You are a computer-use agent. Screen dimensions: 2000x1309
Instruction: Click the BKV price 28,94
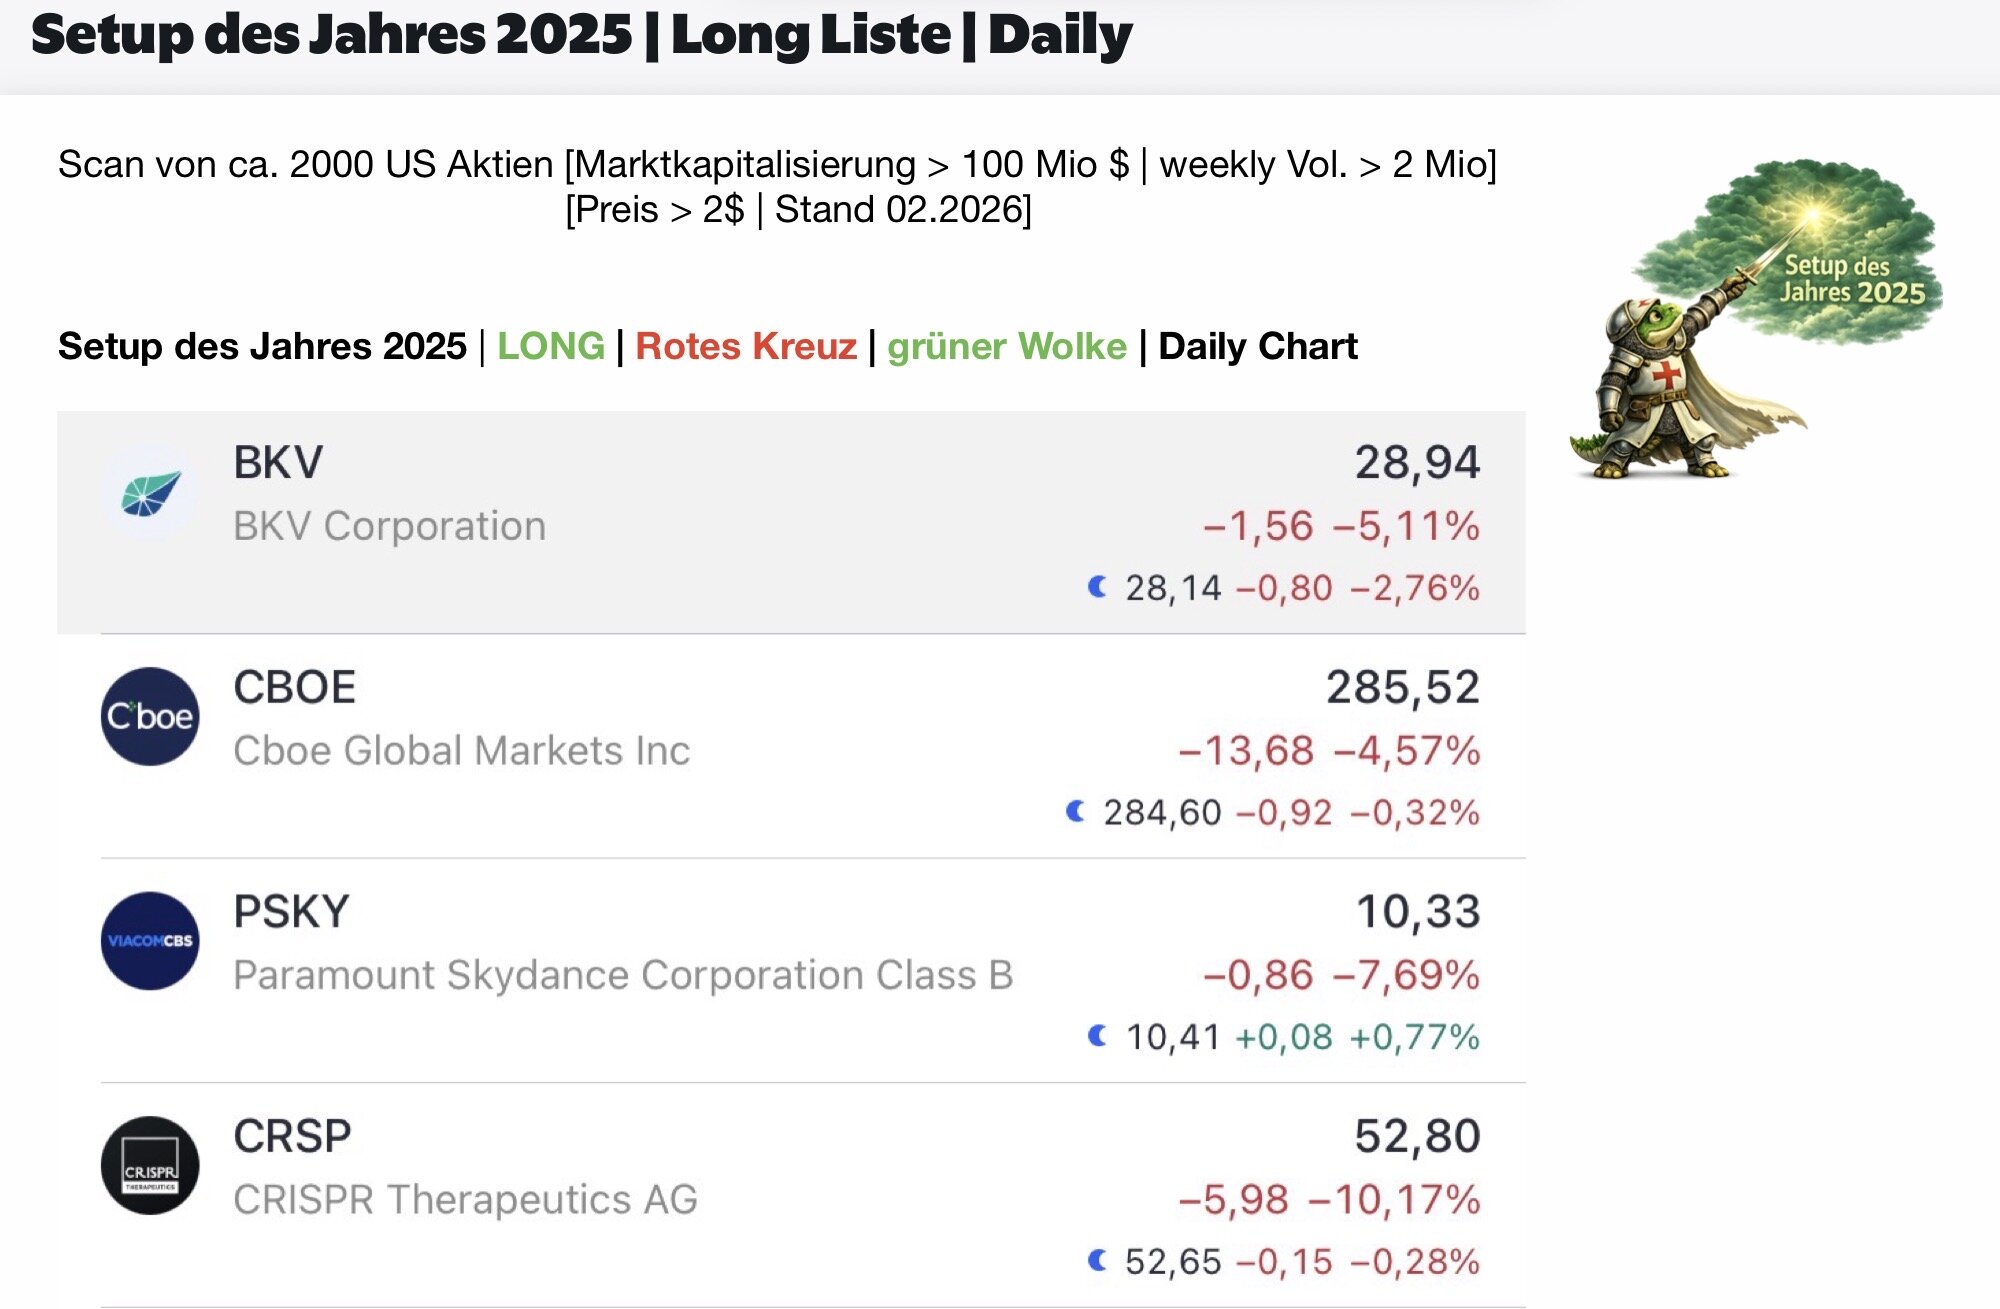[x=1416, y=463]
